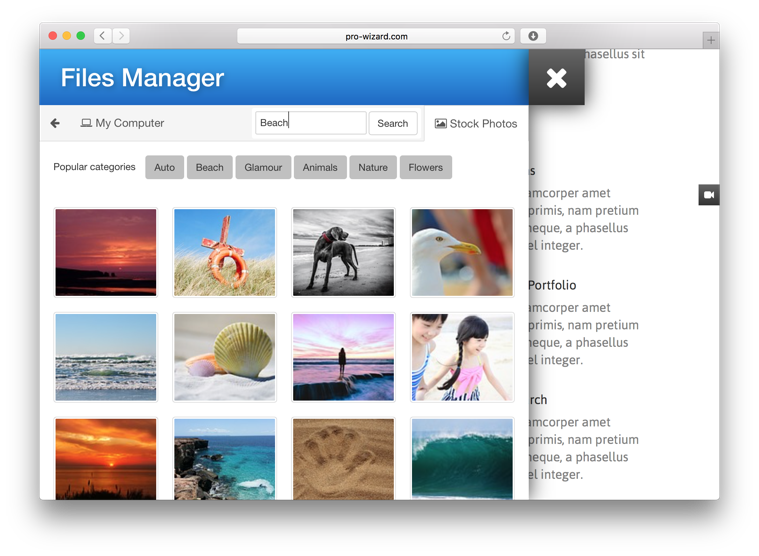The width and height of the screenshot is (759, 556).
Task: Open the browser downloads icon
Action: pyautogui.click(x=533, y=36)
